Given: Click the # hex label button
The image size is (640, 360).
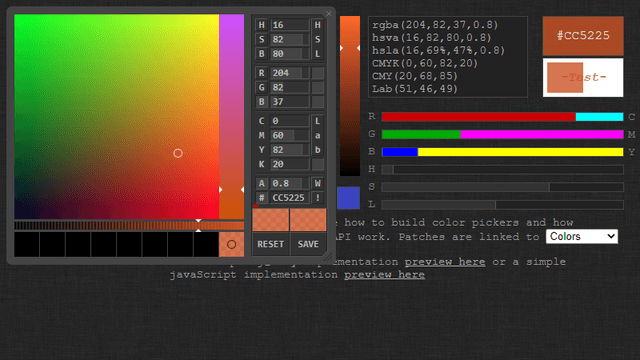Looking at the screenshot, I should pos(262,198).
